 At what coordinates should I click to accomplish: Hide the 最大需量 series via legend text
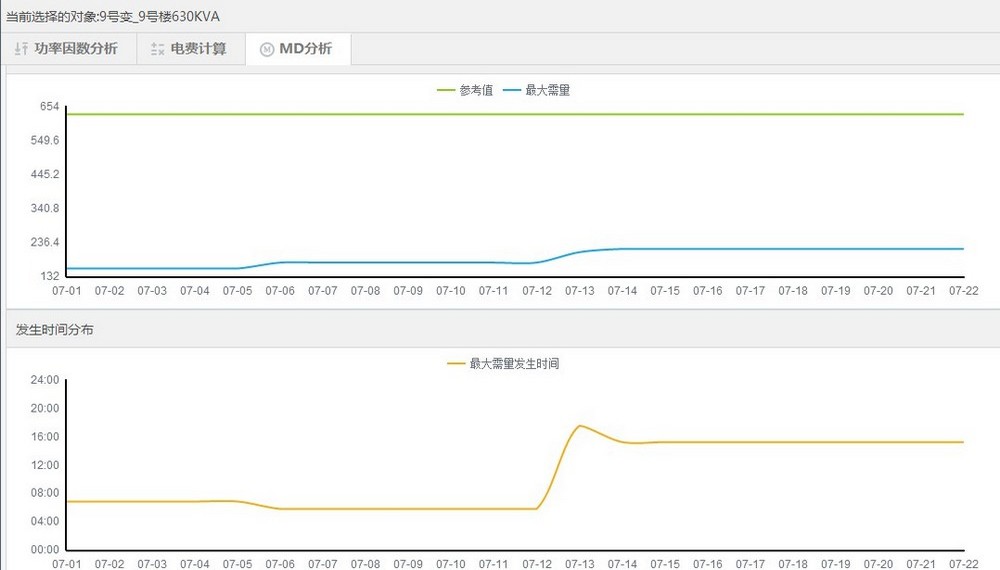547,90
